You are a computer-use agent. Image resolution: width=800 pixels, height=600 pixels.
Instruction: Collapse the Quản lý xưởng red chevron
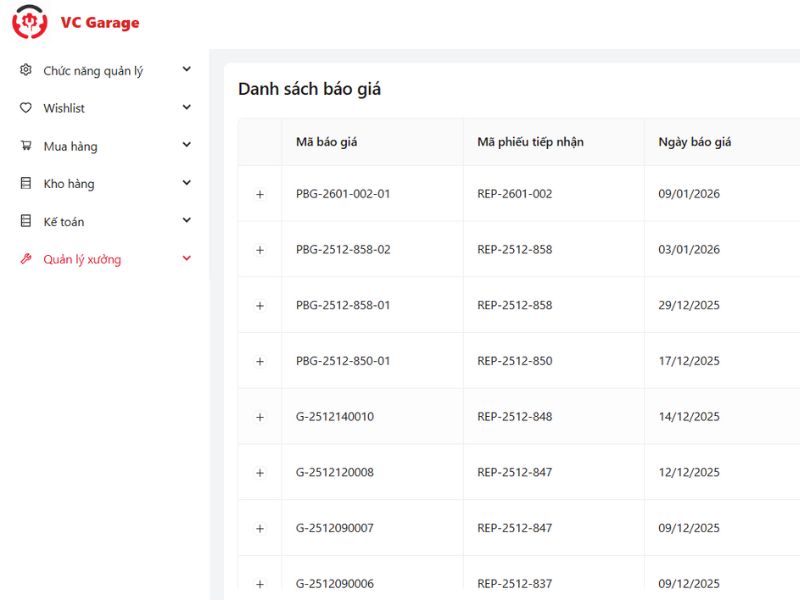(x=186, y=259)
